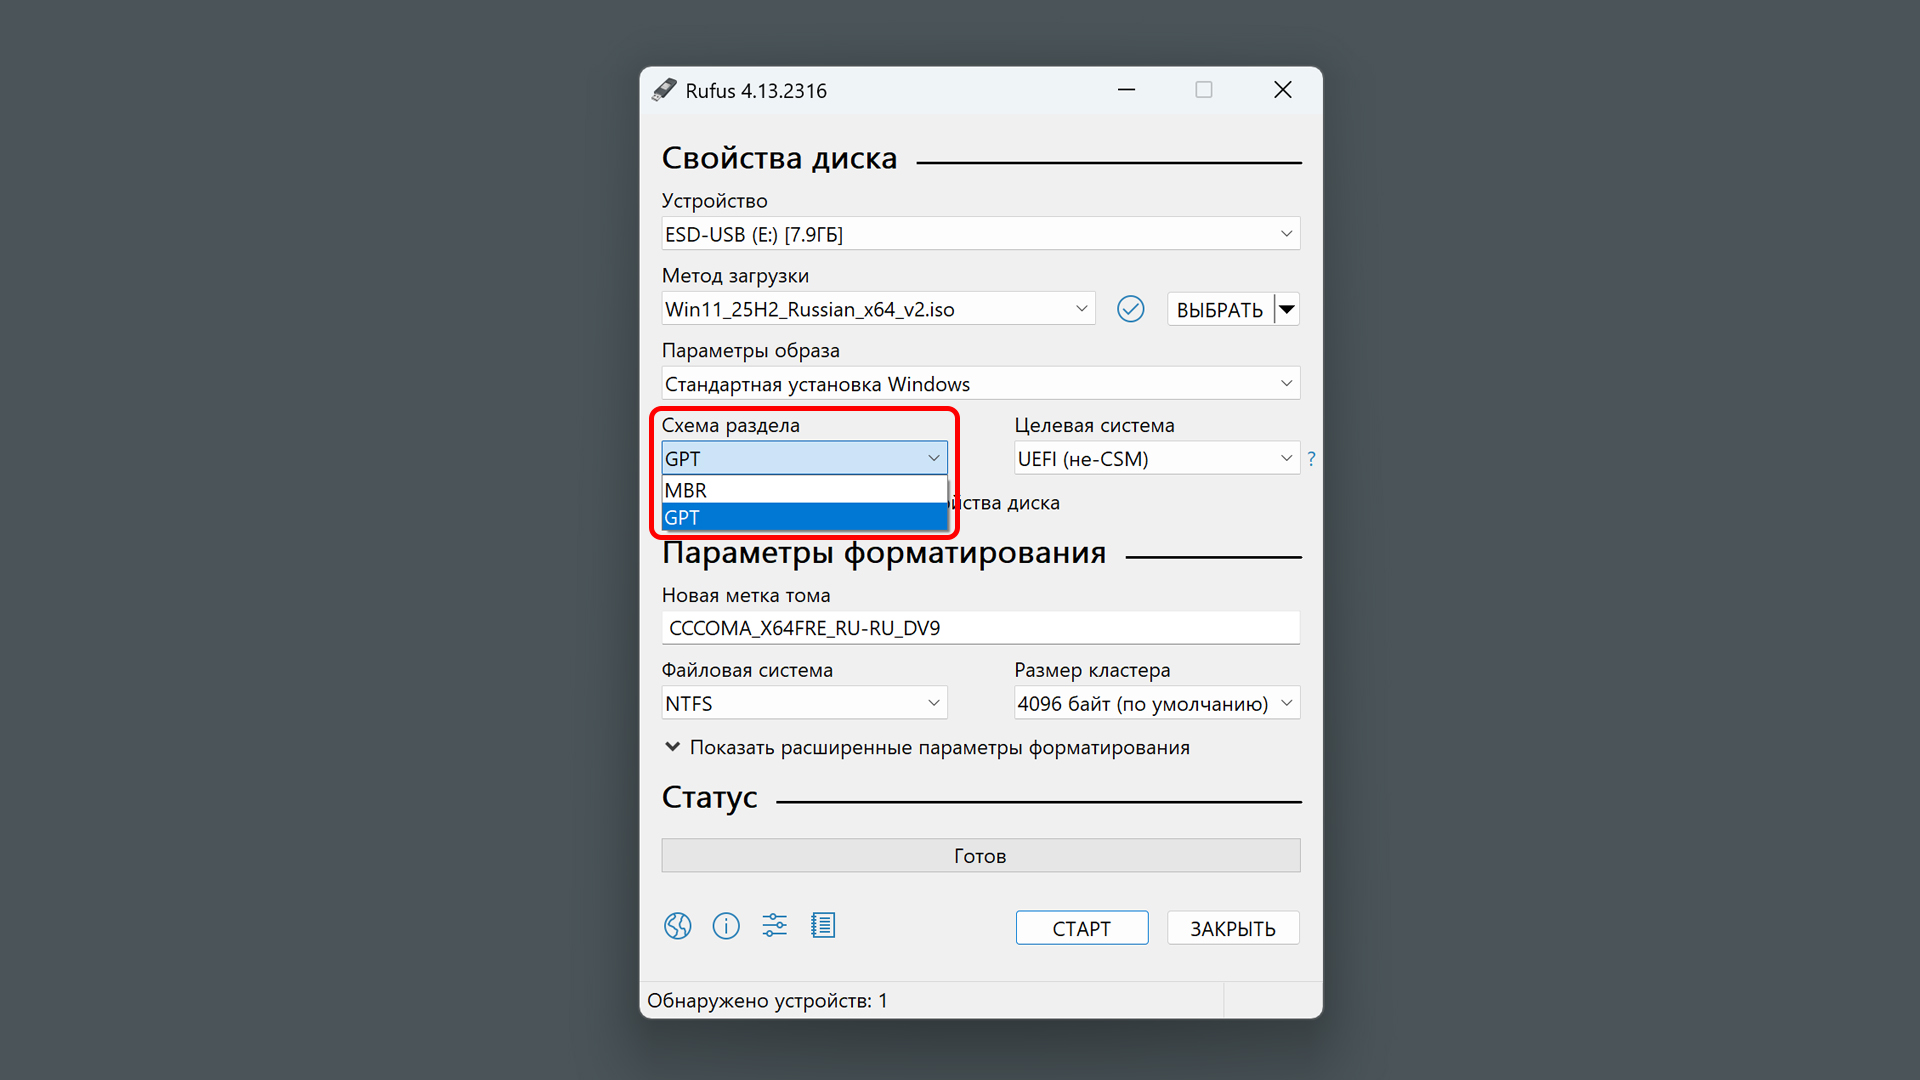1920x1080 pixels.
Task: Click the ВЫБРАТЬ button
Action: coord(1219,309)
